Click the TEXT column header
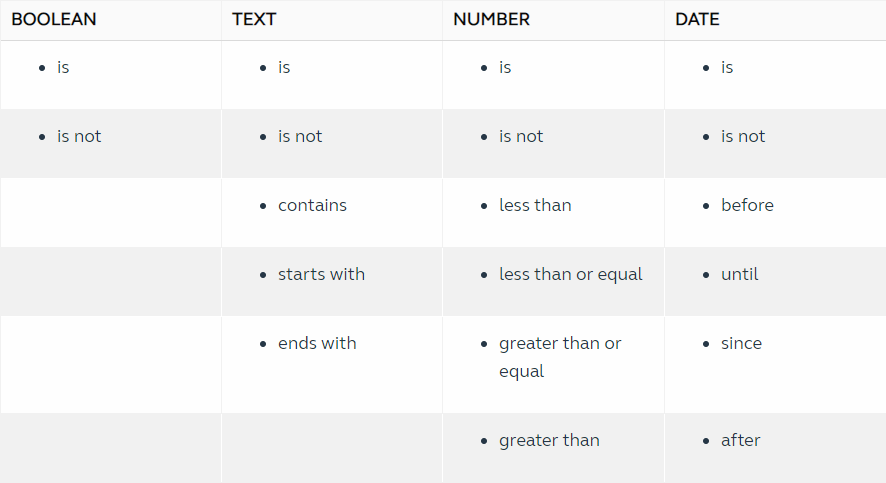Viewport: 886px width, 483px height. pyautogui.click(x=254, y=19)
